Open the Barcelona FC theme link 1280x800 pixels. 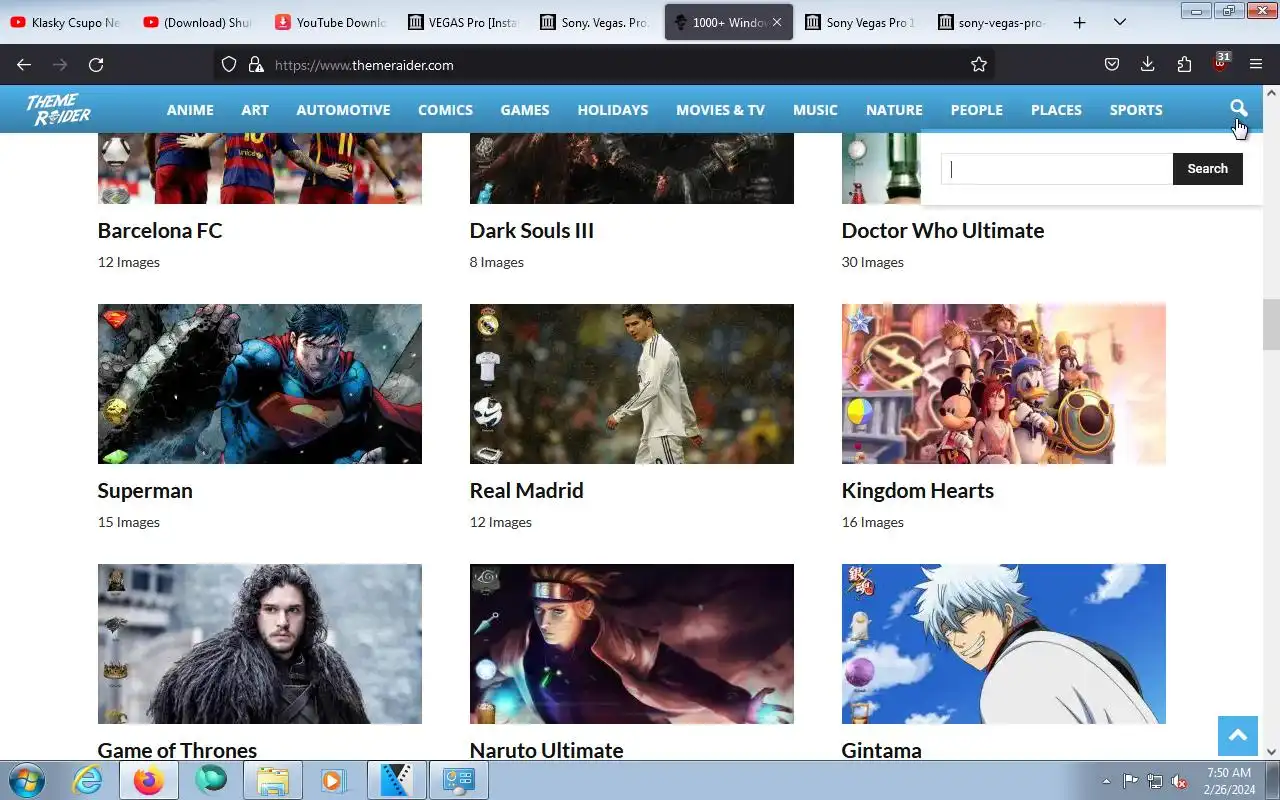(160, 230)
